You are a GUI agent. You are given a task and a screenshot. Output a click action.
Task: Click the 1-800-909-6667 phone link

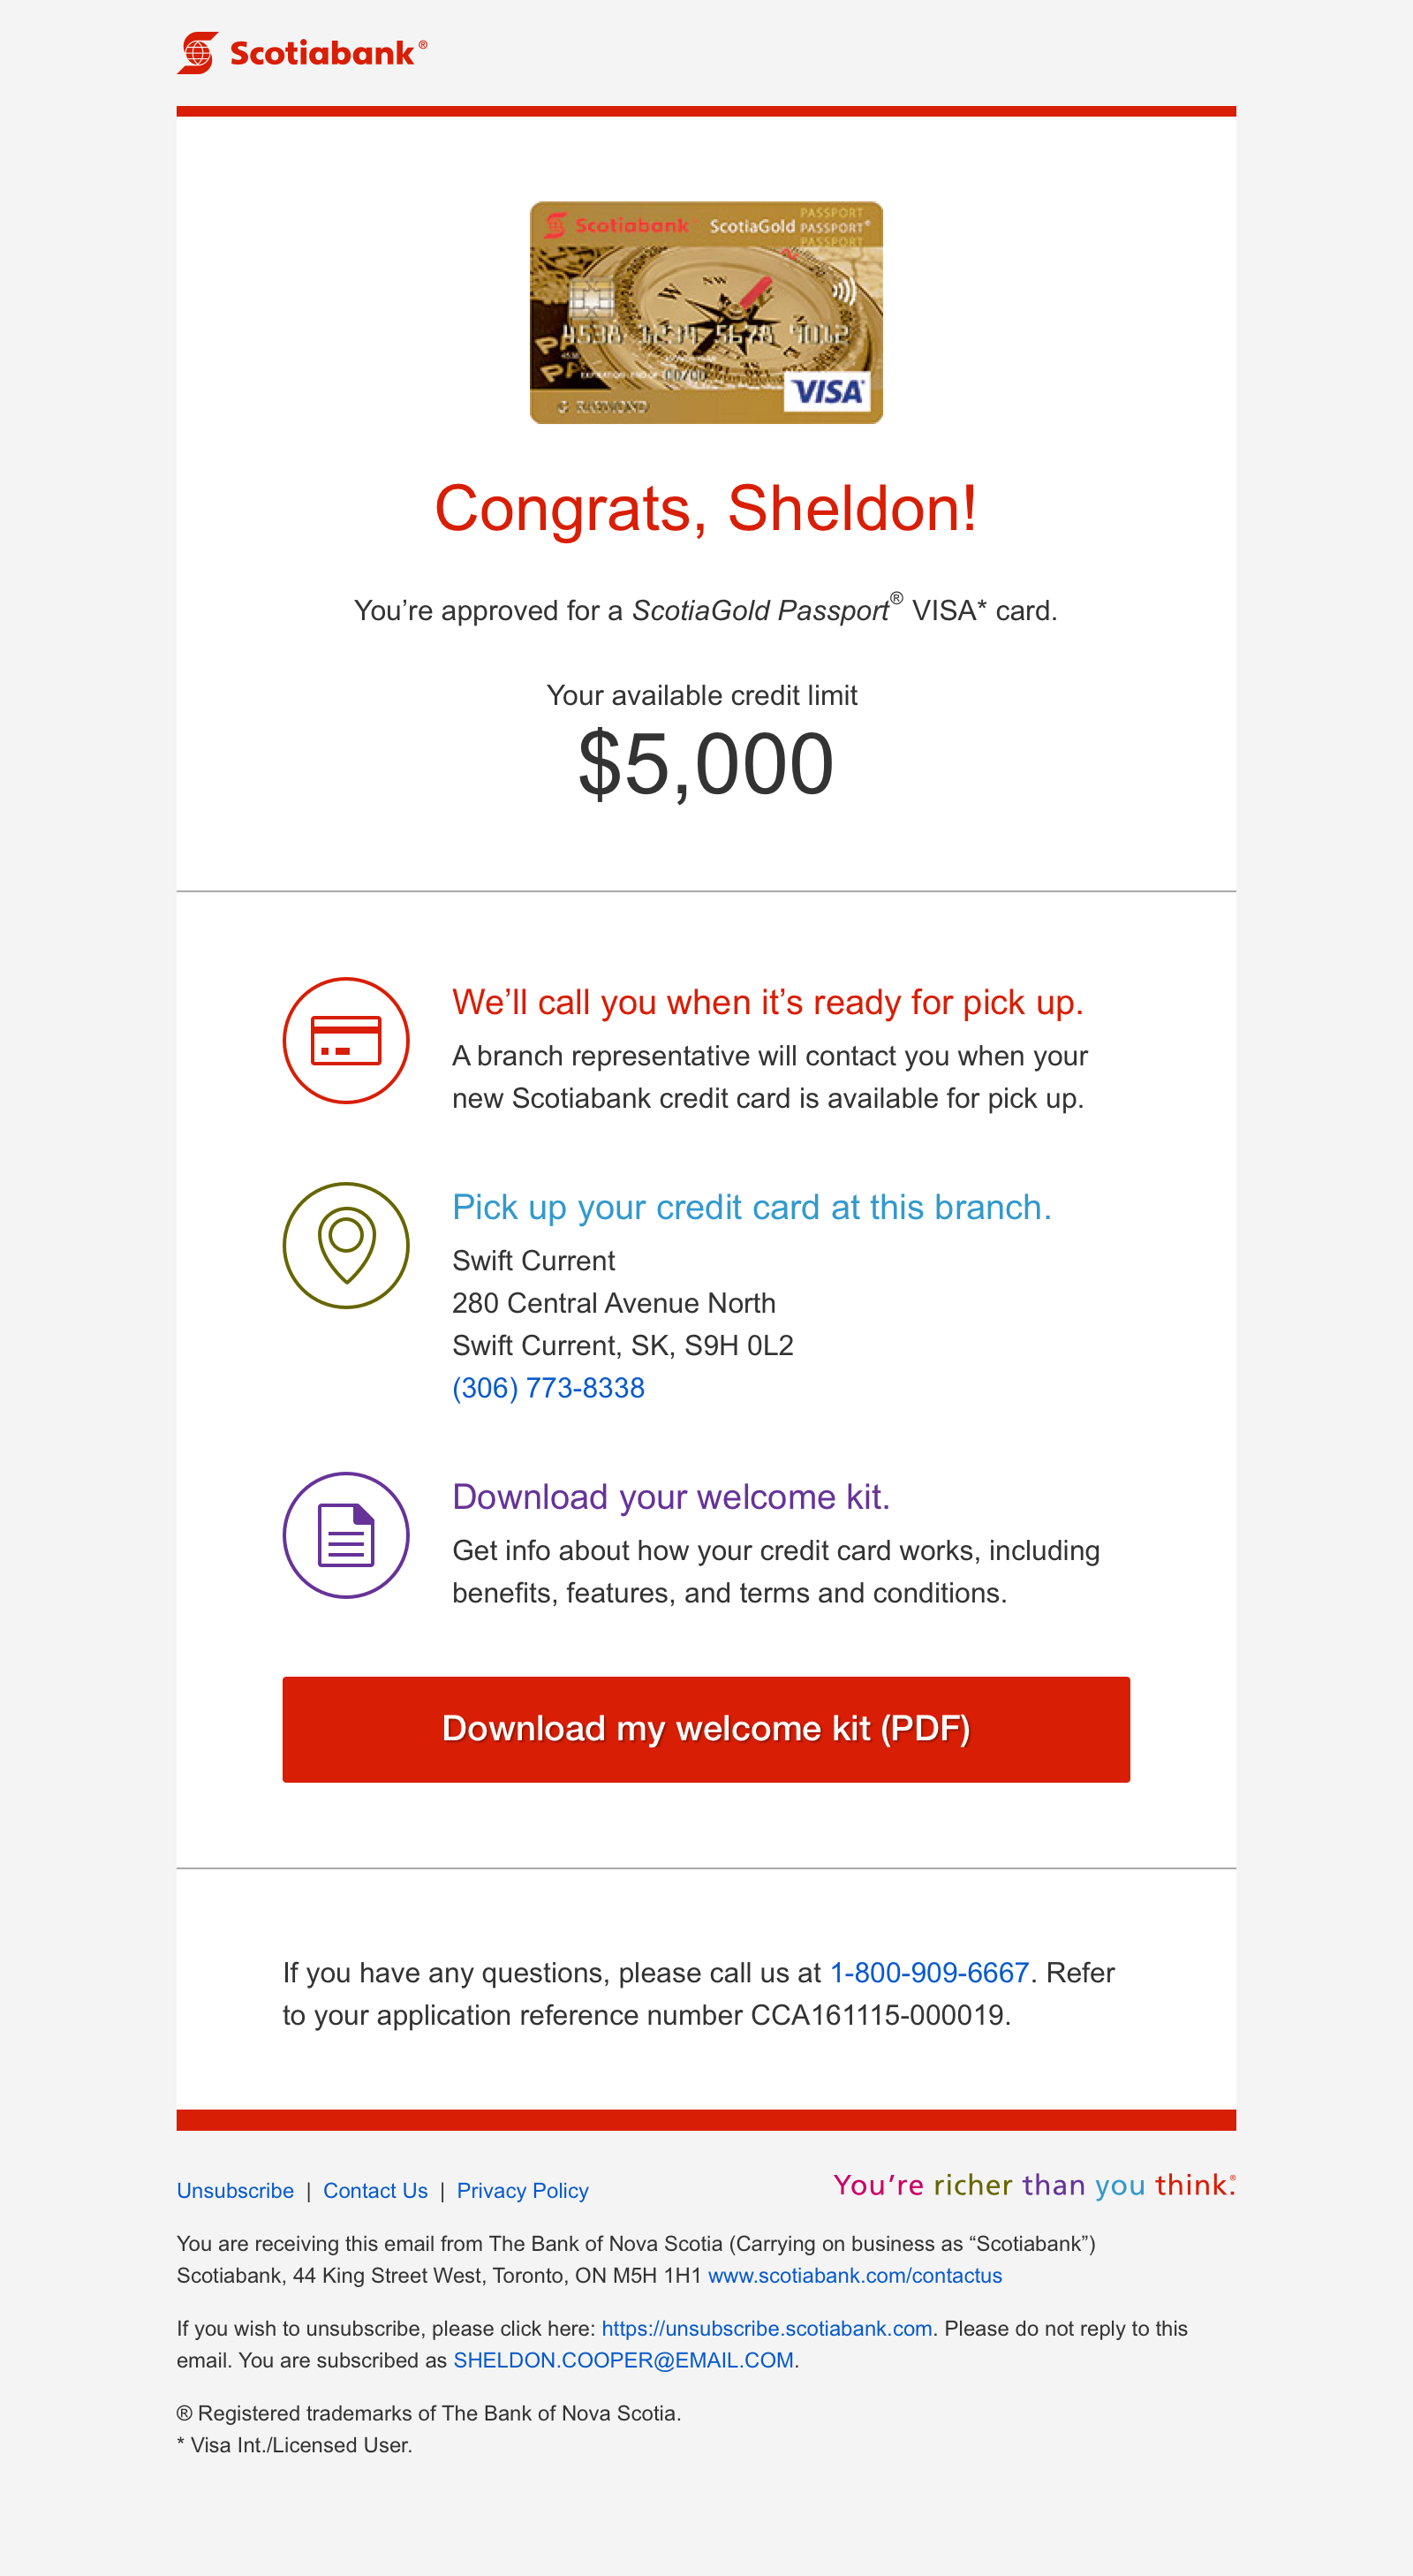pos(929,1972)
